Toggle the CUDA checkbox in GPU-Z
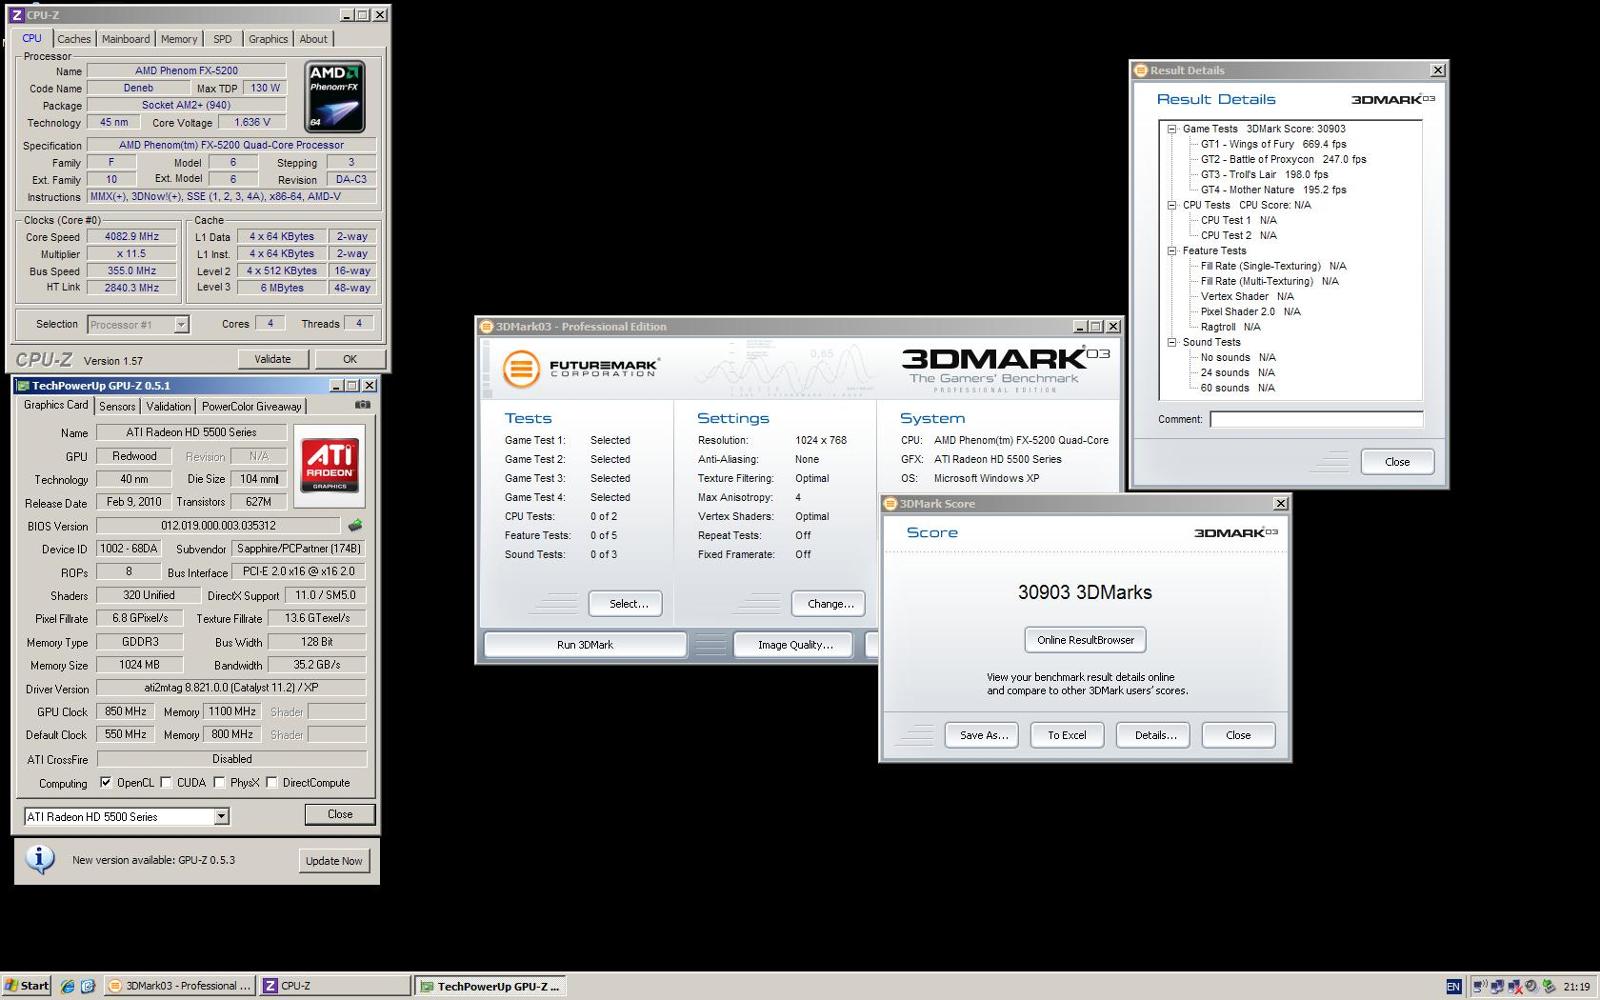1600x1000 pixels. coord(166,783)
